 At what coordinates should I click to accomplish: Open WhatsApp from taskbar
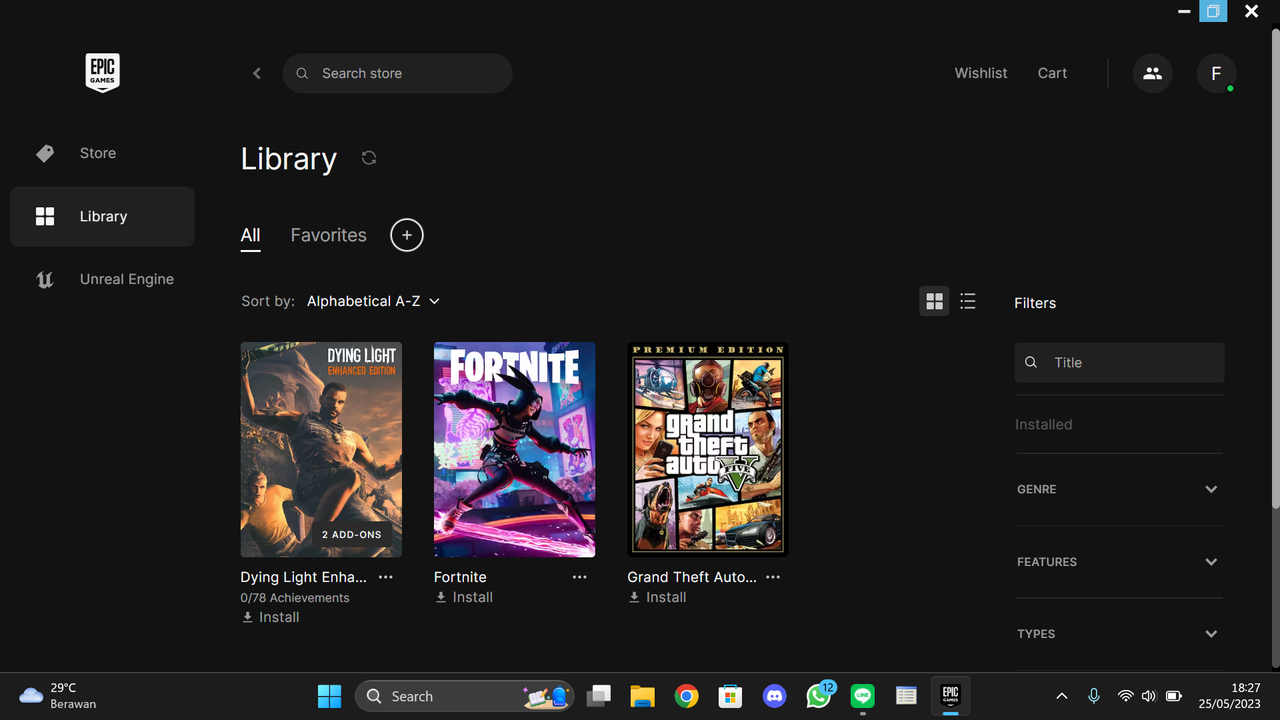(x=818, y=696)
